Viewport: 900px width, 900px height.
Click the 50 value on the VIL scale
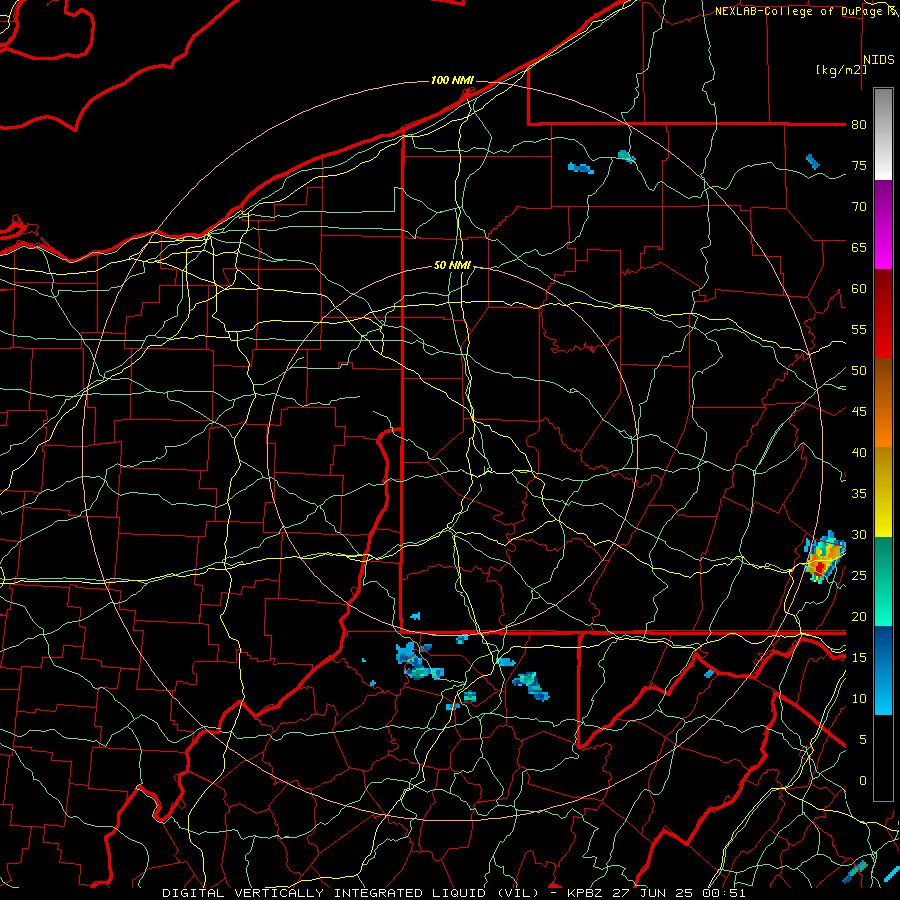[x=859, y=371]
